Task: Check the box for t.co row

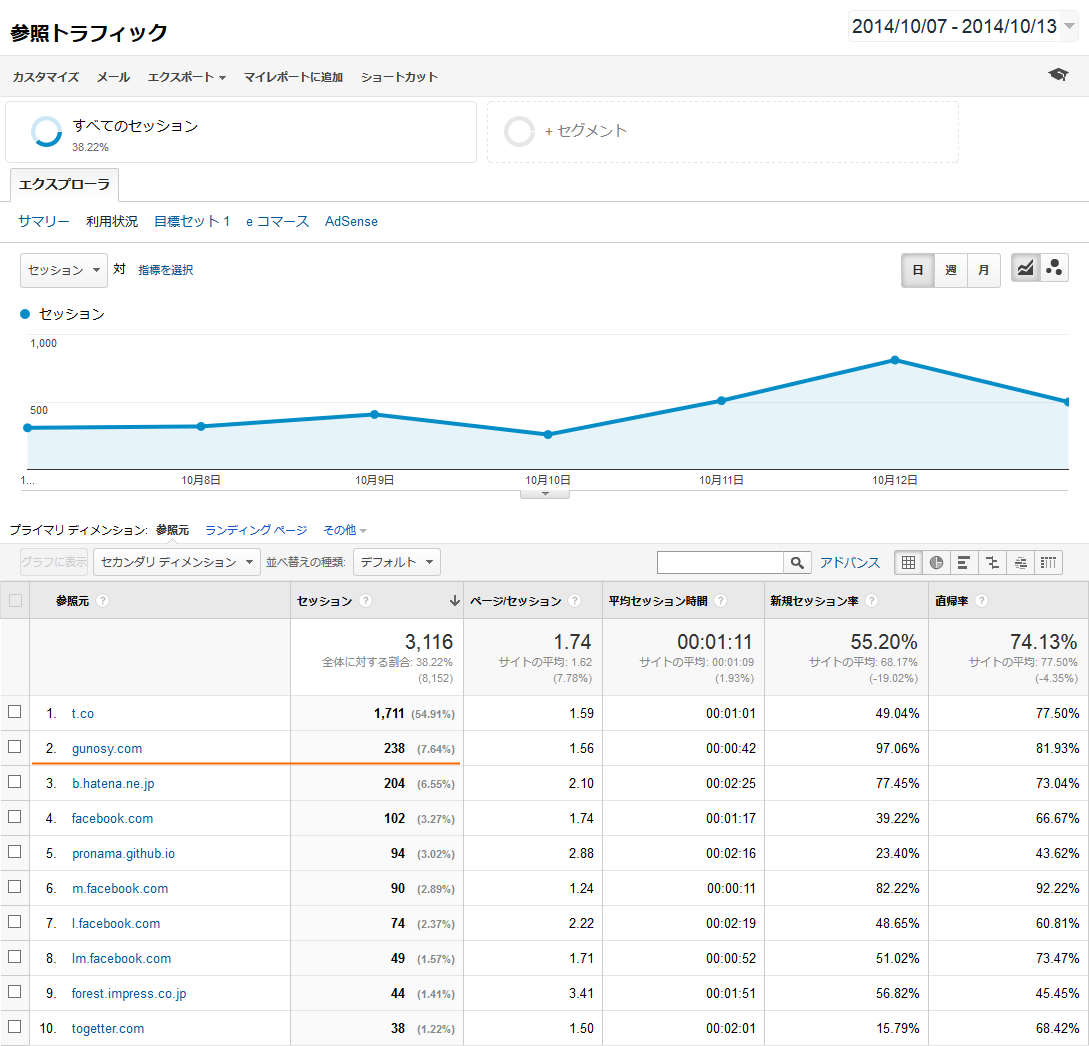Action: point(14,712)
